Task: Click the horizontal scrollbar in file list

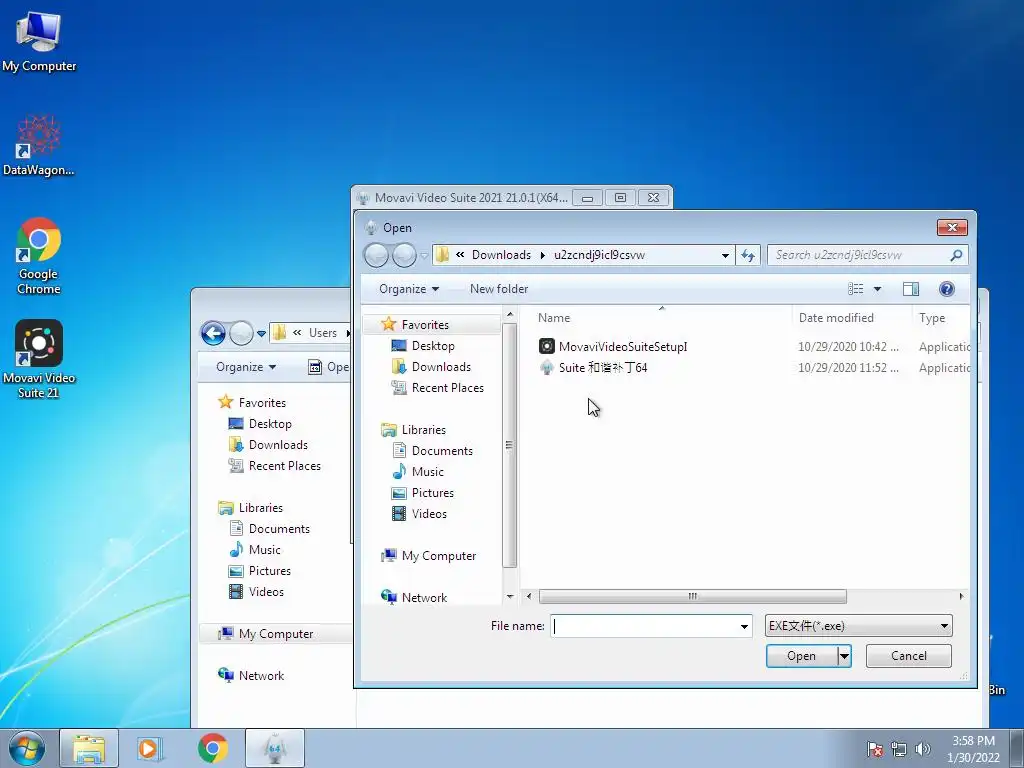Action: click(x=692, y=596)
